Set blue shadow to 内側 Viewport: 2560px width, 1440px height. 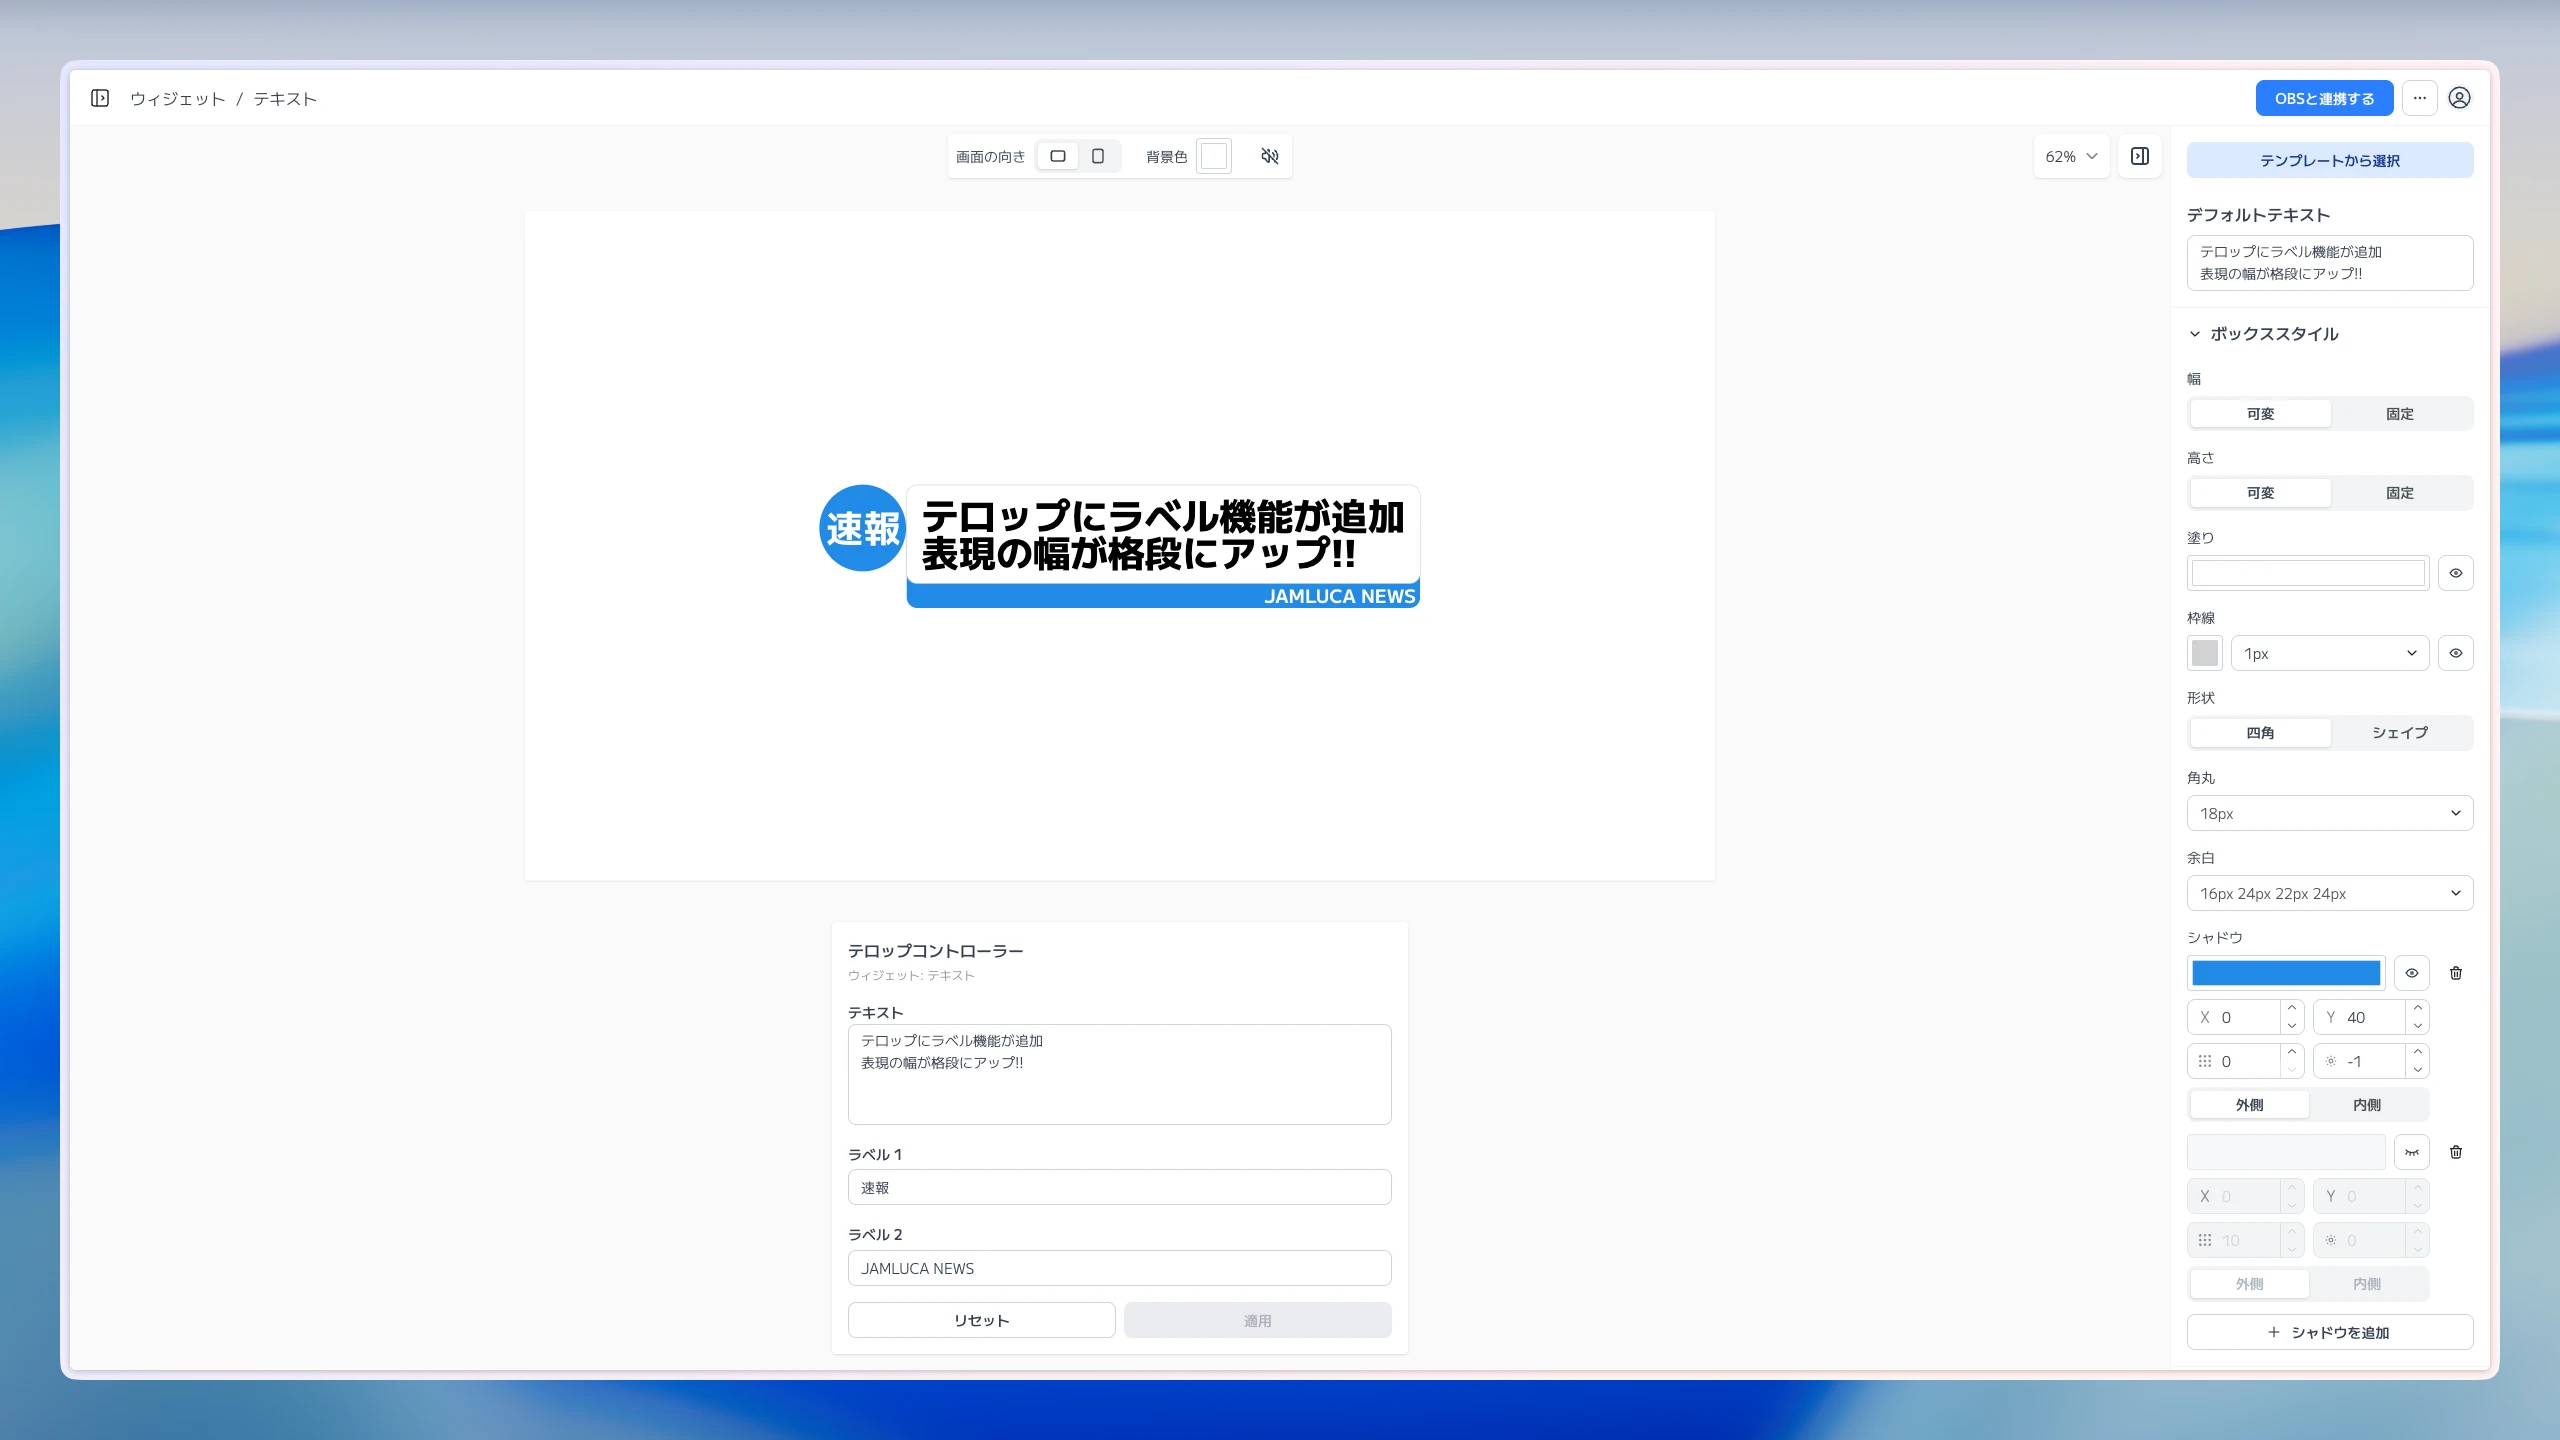pos(2367,1105)
